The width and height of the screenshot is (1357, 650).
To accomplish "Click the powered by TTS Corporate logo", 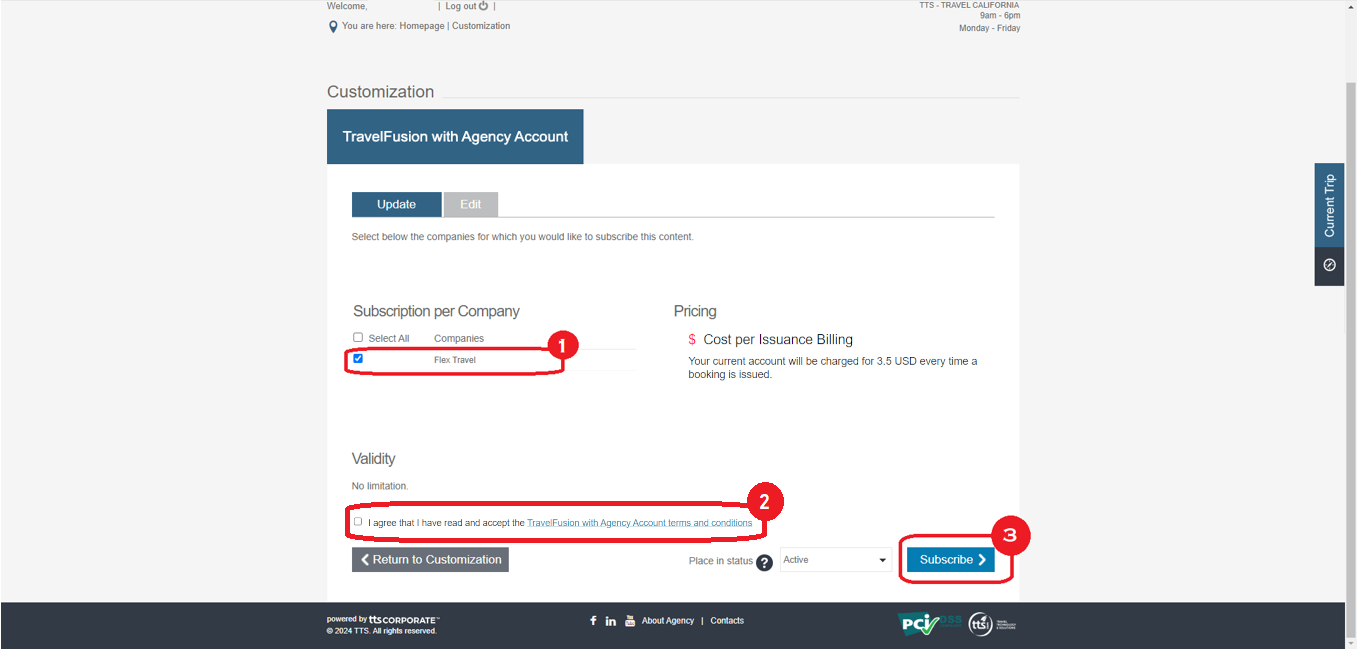I will 383,620.
